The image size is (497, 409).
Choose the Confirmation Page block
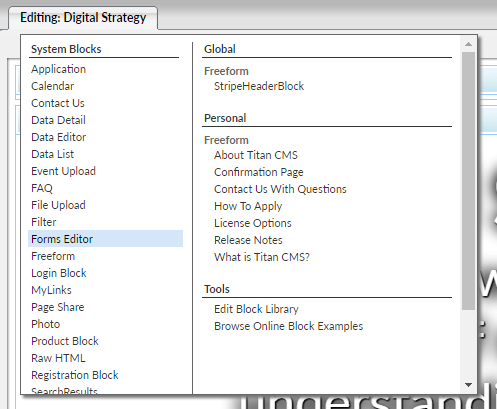259,172
